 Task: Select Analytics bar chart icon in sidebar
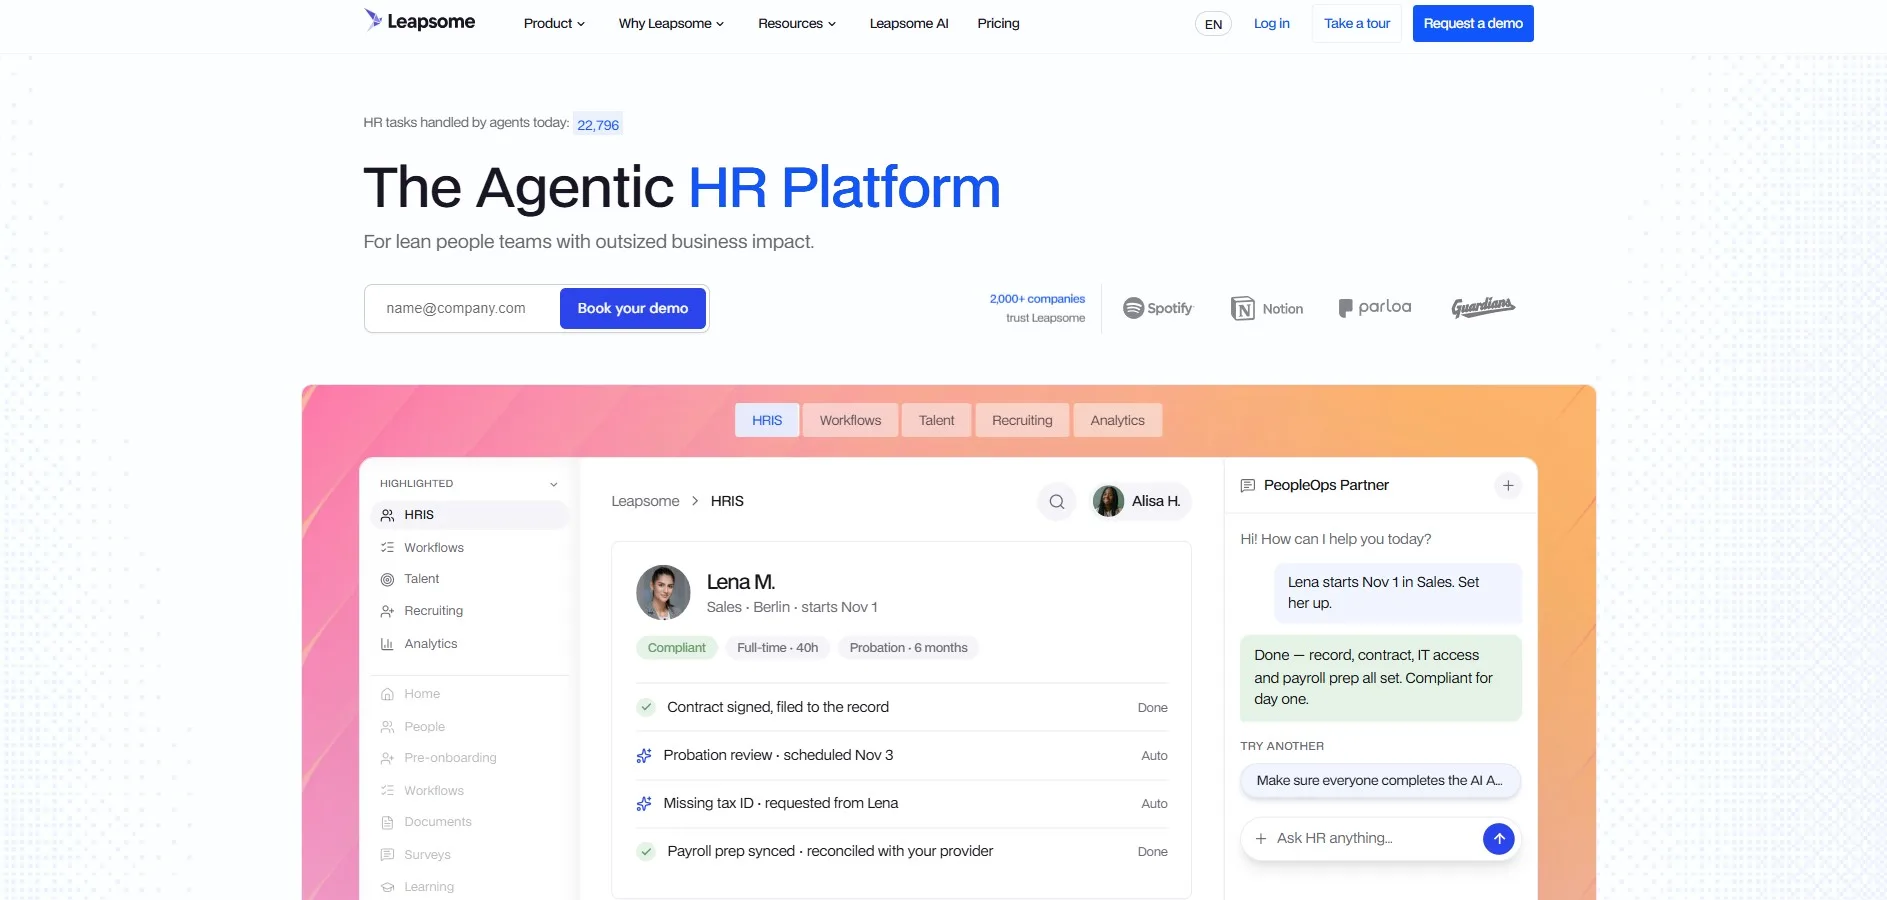(387, 644)
